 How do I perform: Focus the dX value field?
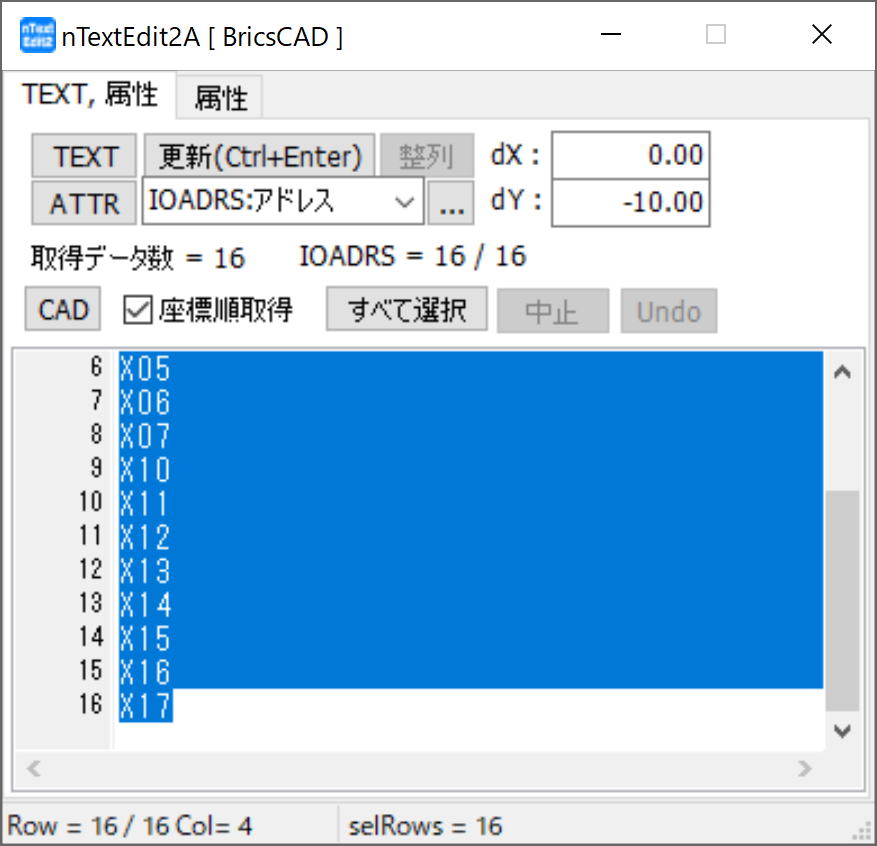click(x=630, y=155)
